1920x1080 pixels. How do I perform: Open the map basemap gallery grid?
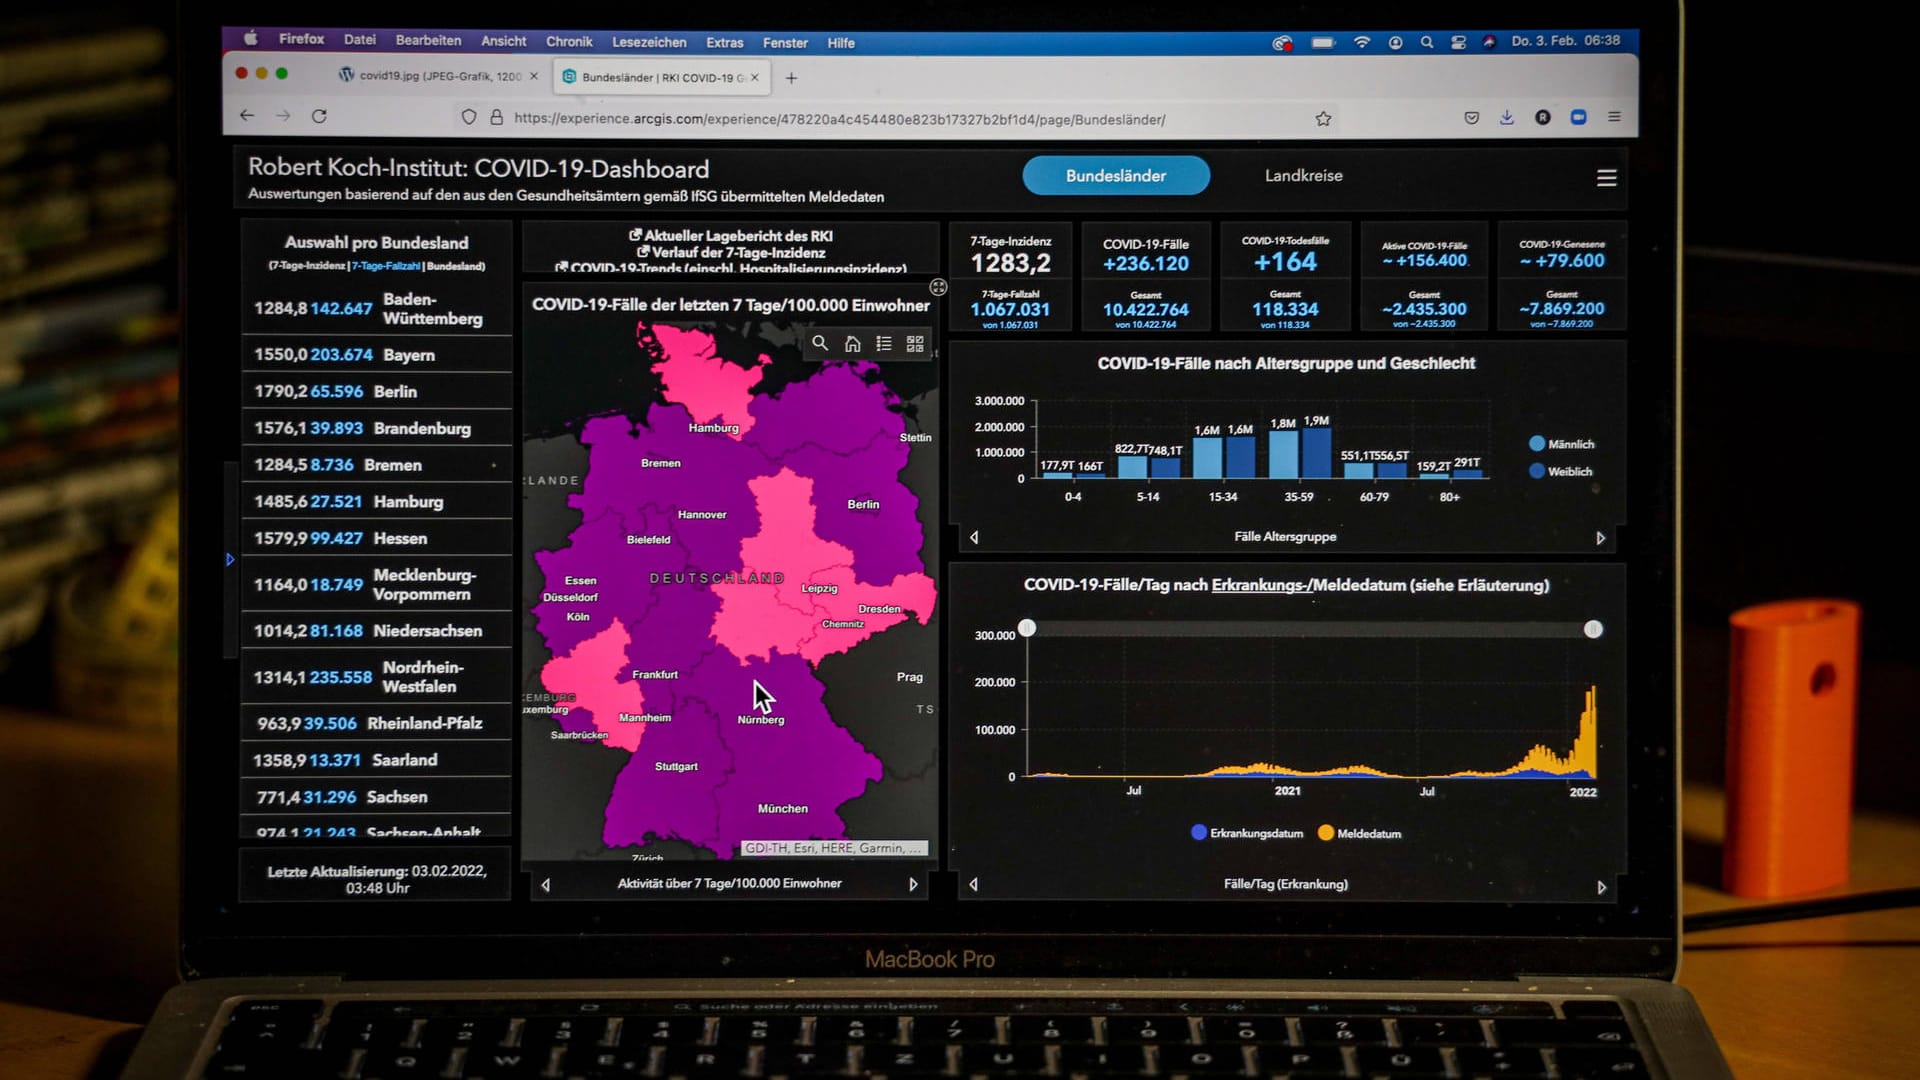(915, 343)
